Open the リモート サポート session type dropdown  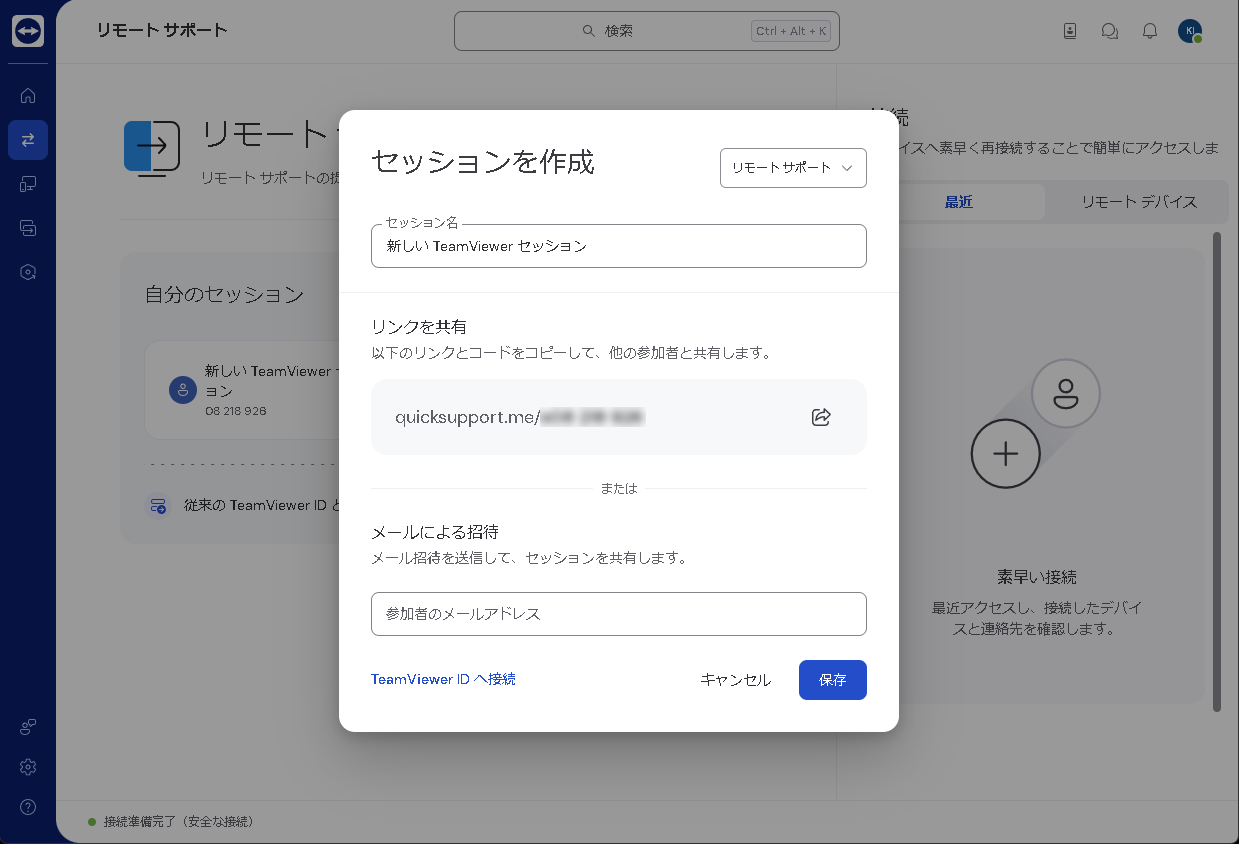[x=792, y=168]
